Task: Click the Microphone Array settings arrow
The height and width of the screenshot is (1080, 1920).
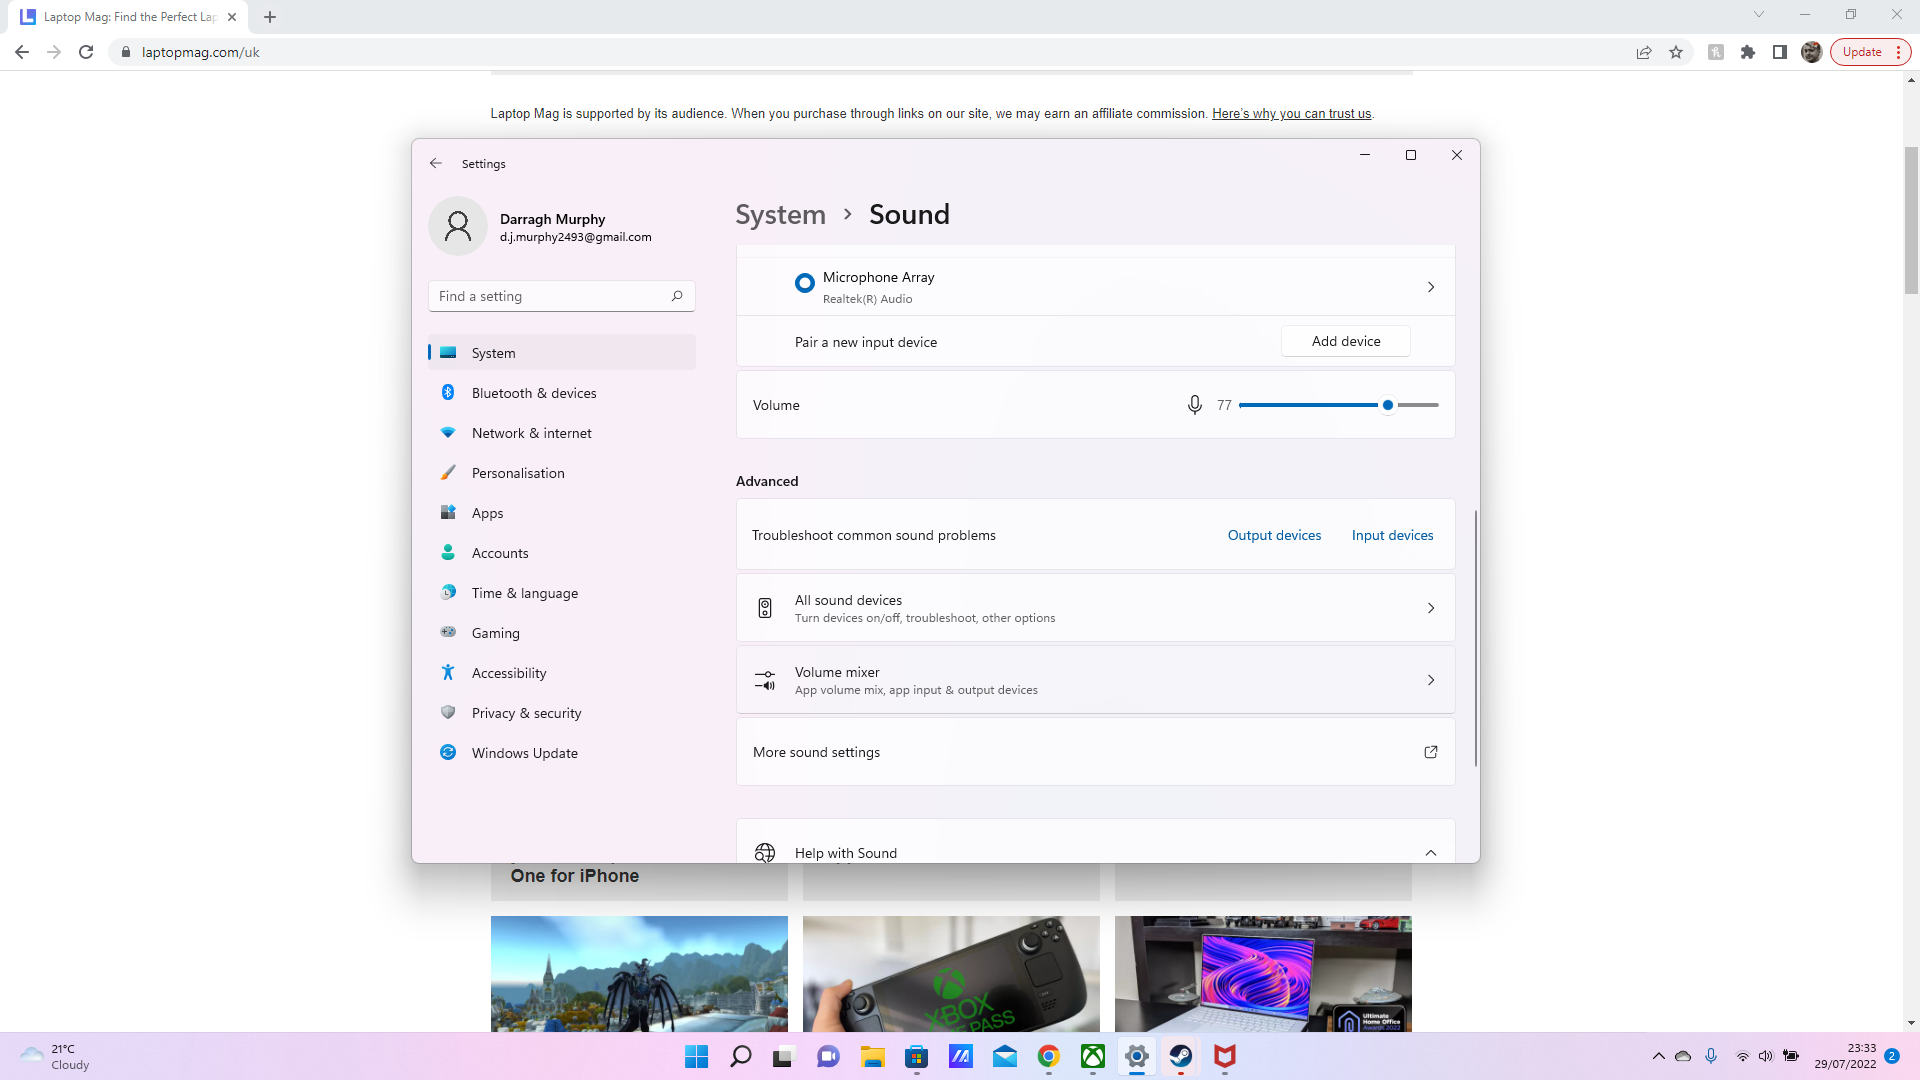Action: [x=1431, y=286]
